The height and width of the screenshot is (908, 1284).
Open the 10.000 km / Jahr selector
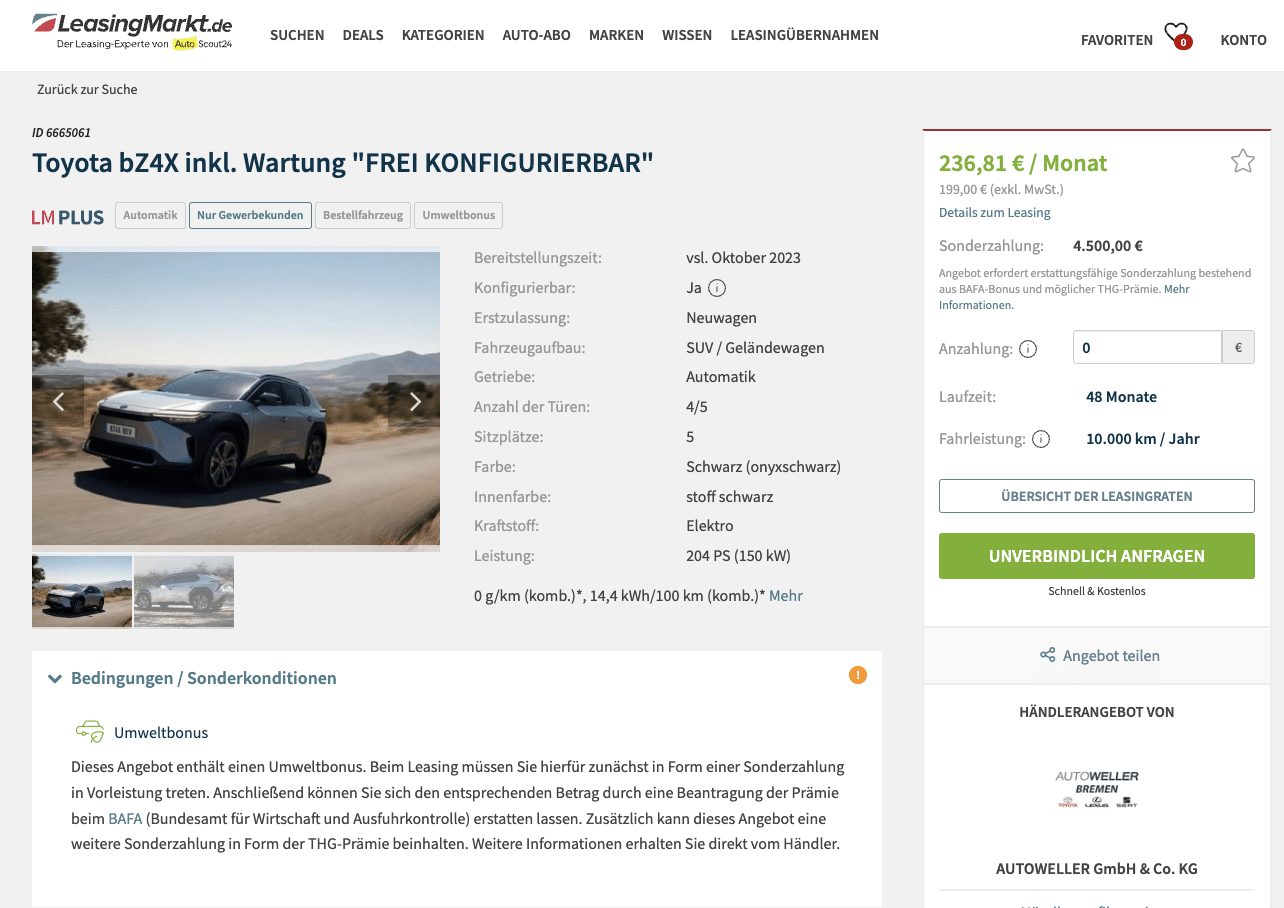(x=1142, y=439)
